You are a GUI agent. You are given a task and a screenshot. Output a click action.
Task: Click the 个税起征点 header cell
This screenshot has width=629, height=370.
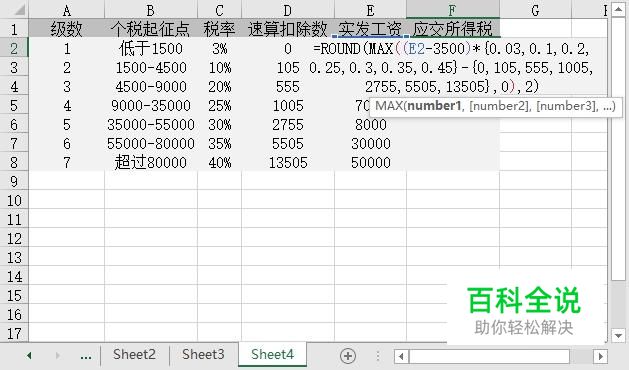tap(151, 29)
